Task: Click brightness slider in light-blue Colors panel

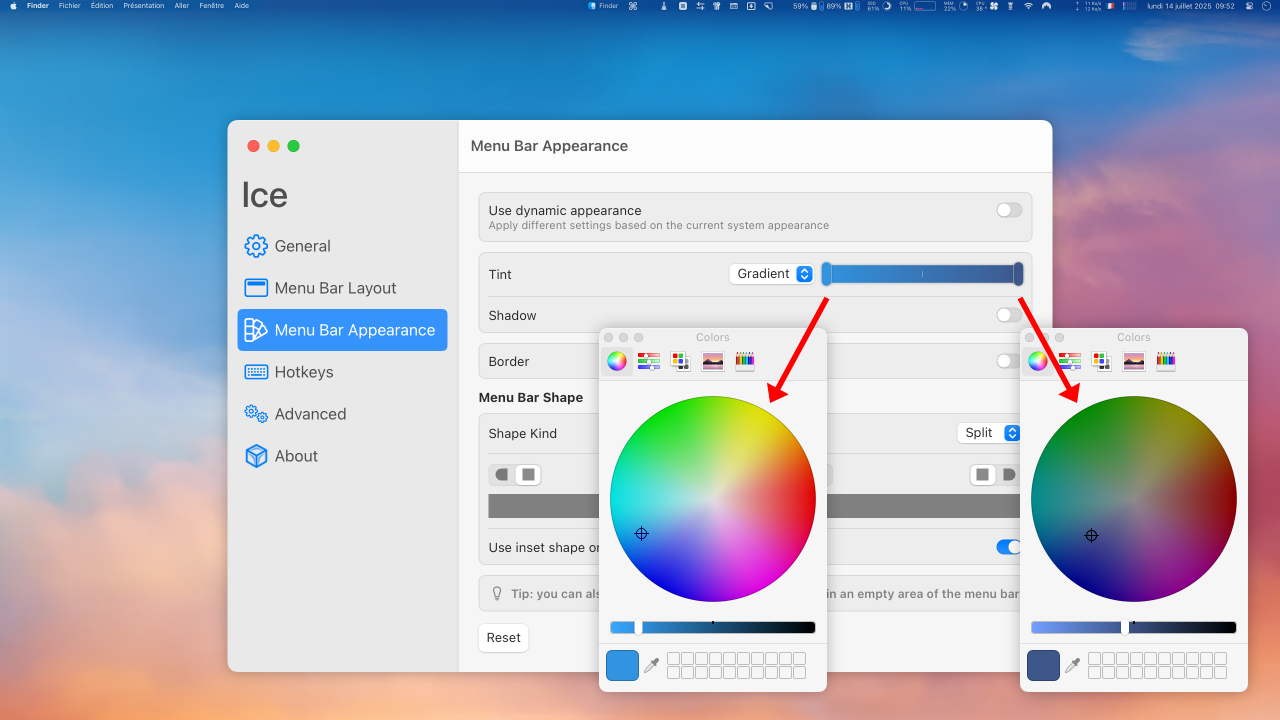Action: 713,627
